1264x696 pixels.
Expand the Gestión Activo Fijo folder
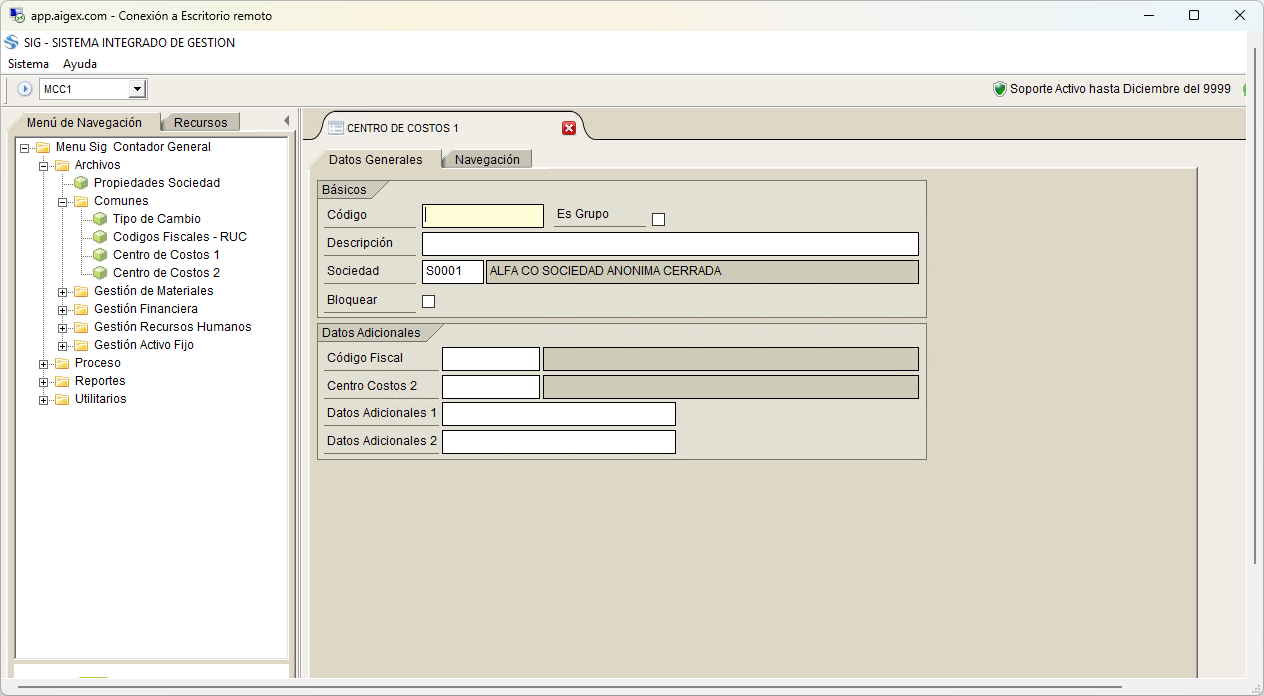tap(62, 346)
